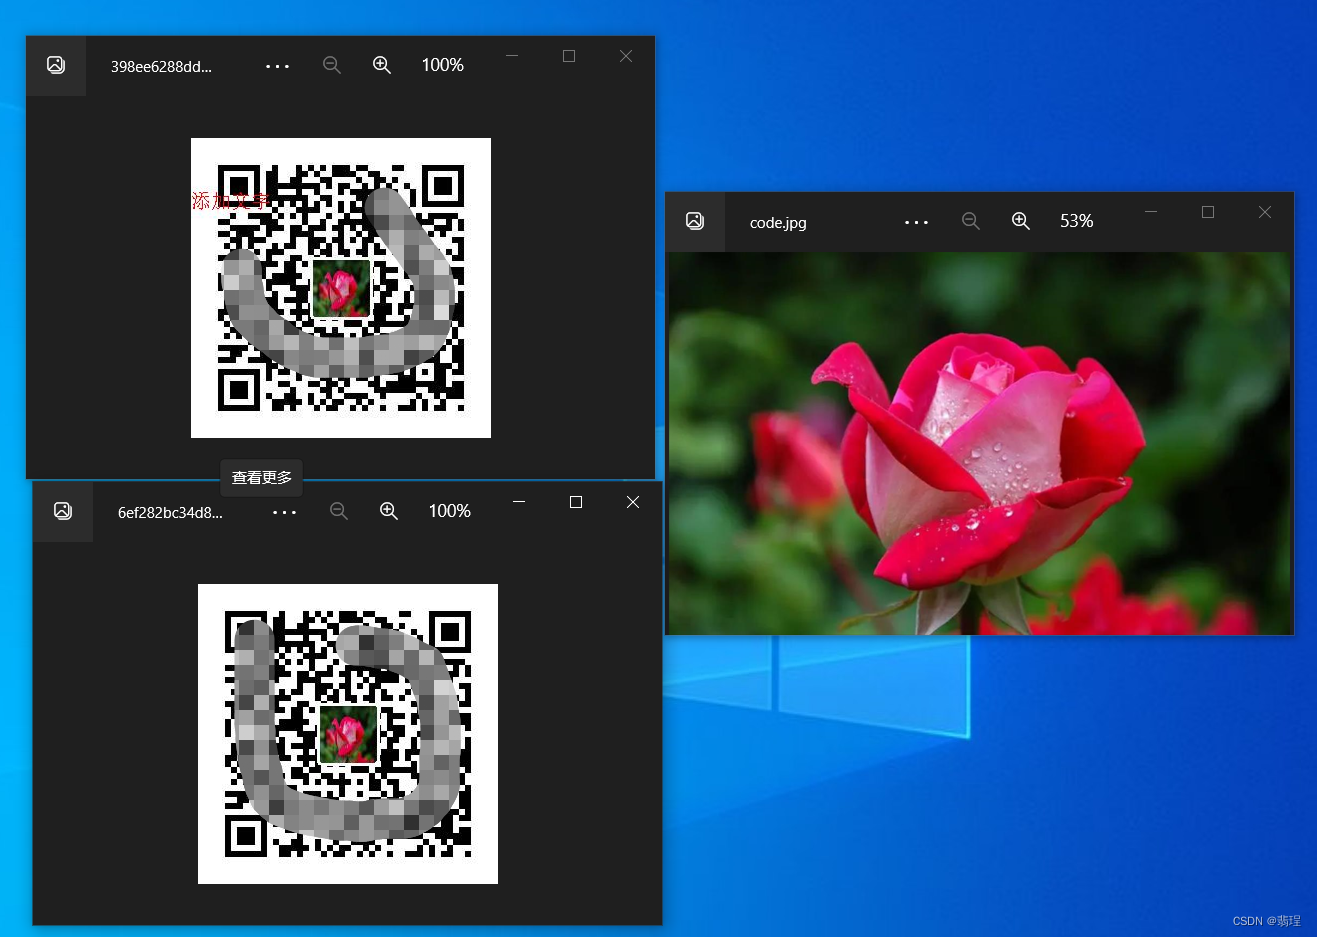Screen dimensions: 1317x937
Task: Close the code.jpg window
Action: 1265,212
